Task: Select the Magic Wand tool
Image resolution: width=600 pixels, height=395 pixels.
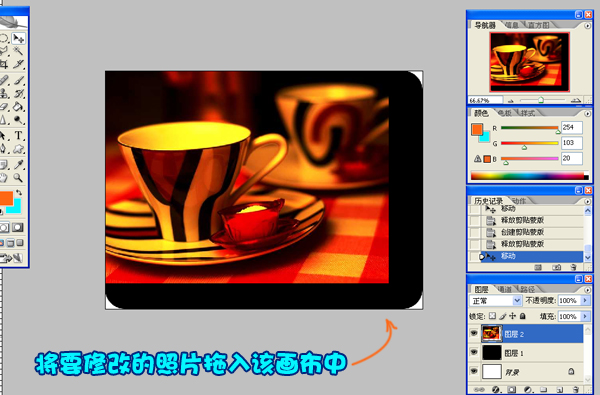Action: pos(18,51)
